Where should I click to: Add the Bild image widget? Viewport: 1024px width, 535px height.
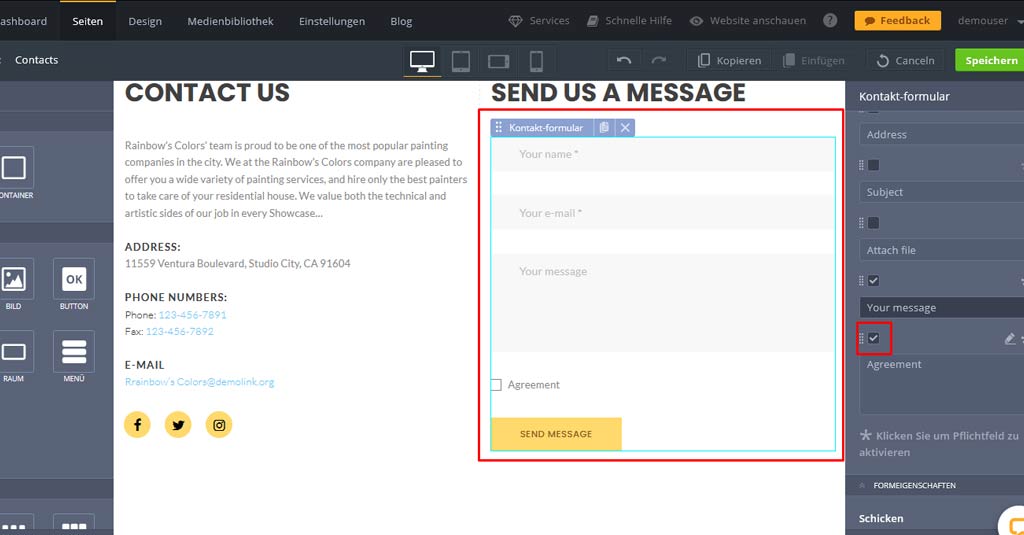pos(14,279)
